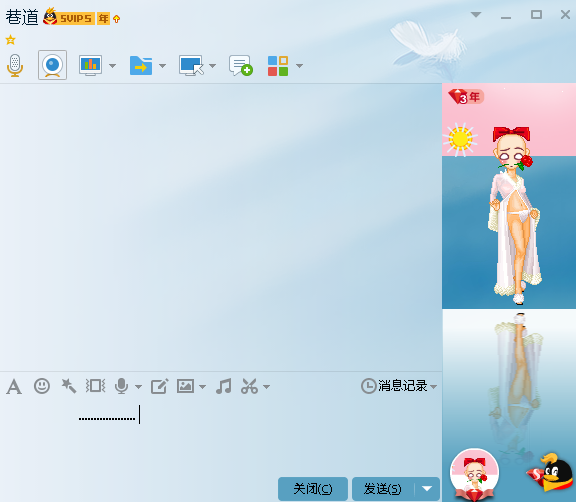This screenshot has height=502, width=576.
Task: Click the send file folder icon
Action: pos(141,66)
